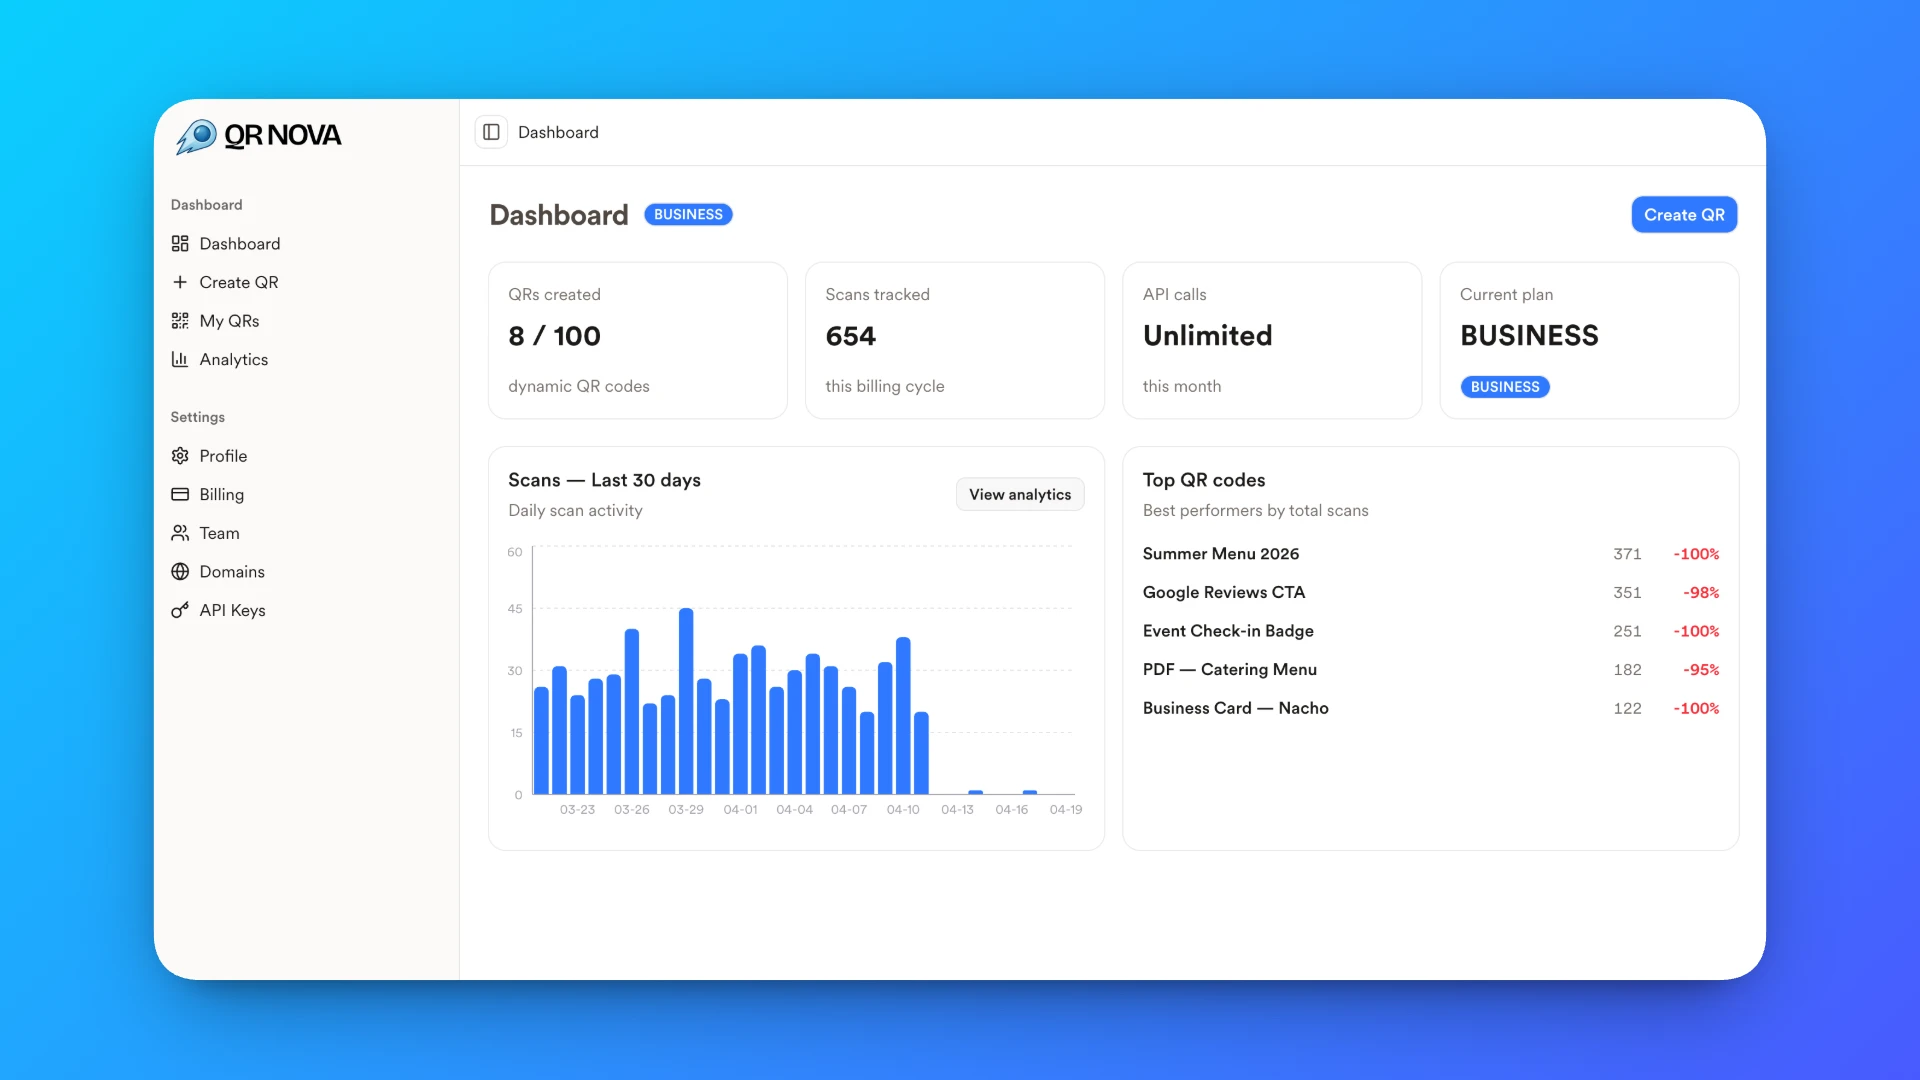The width and height of the screenshot is (1920, 1080).
Task: Open Google Reviews CTA entry
Action: (x=1223, y=592)
